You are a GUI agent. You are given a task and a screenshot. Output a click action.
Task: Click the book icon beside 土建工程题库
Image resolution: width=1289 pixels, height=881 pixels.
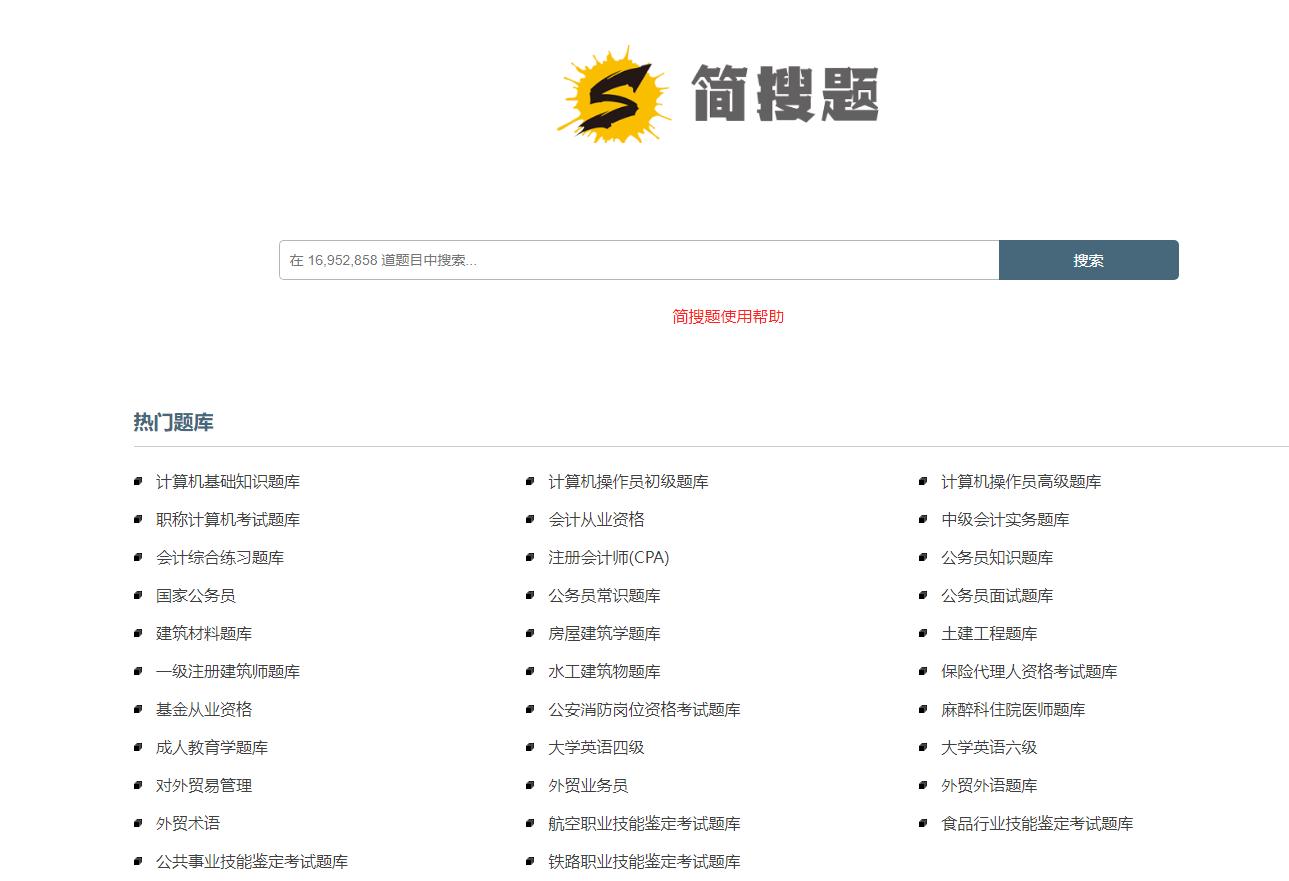click(x=923, y=633)
